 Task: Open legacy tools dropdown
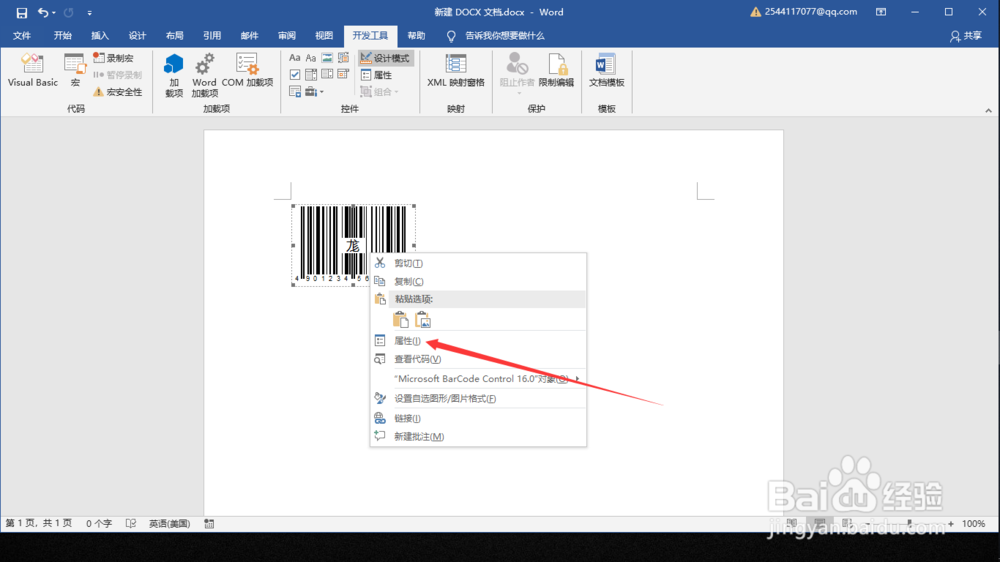point(314,92)
